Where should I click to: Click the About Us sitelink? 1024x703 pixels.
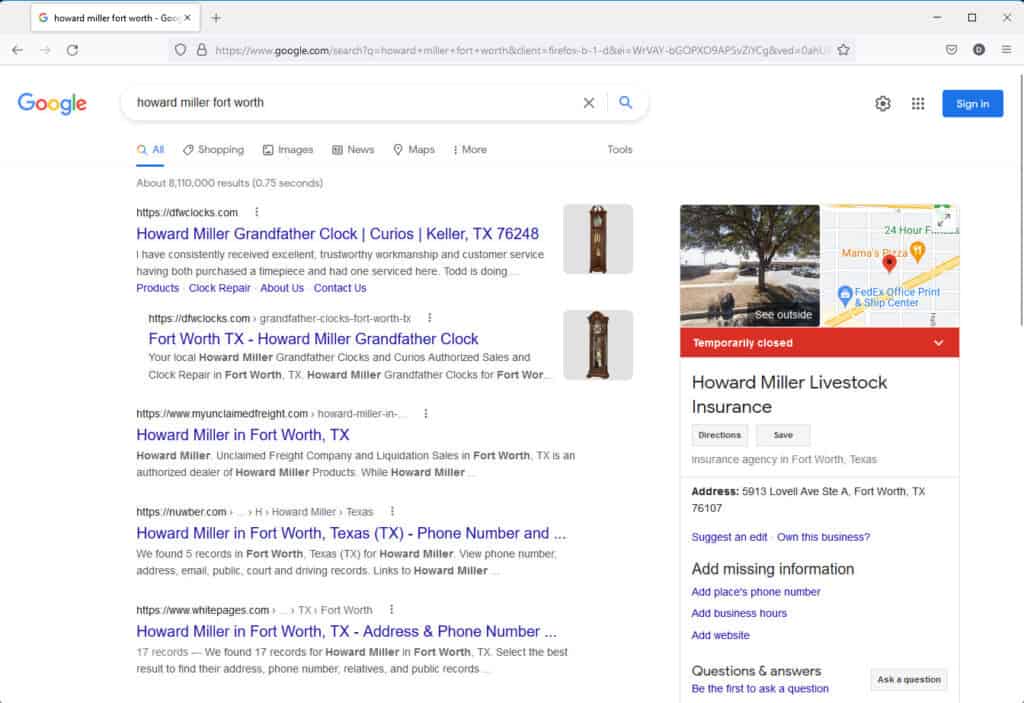(x=282, y=288)
